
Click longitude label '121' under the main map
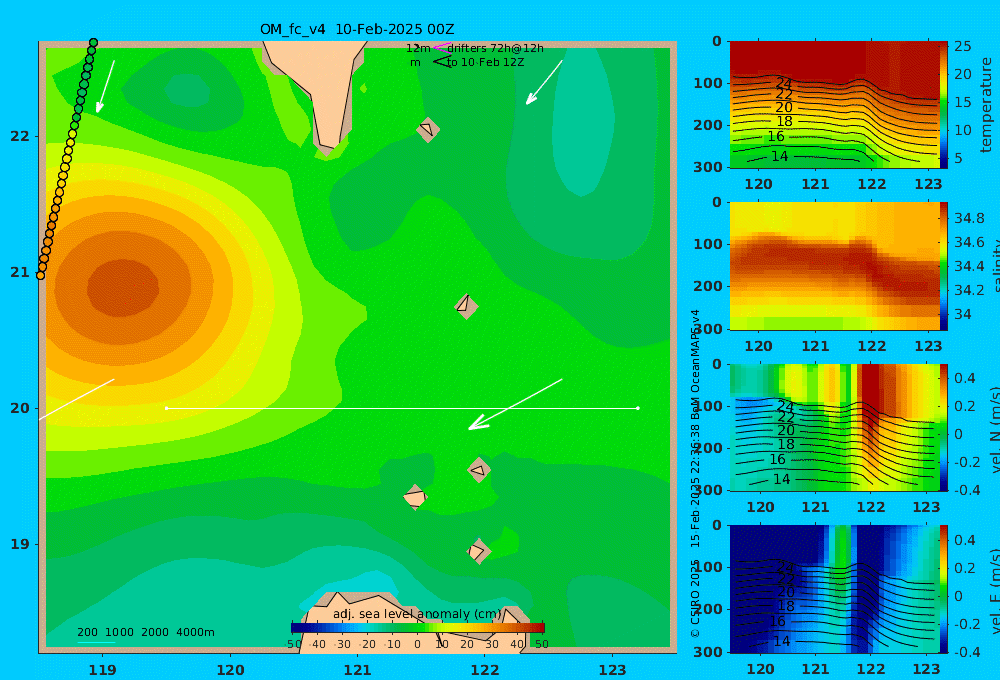(357, 670)
